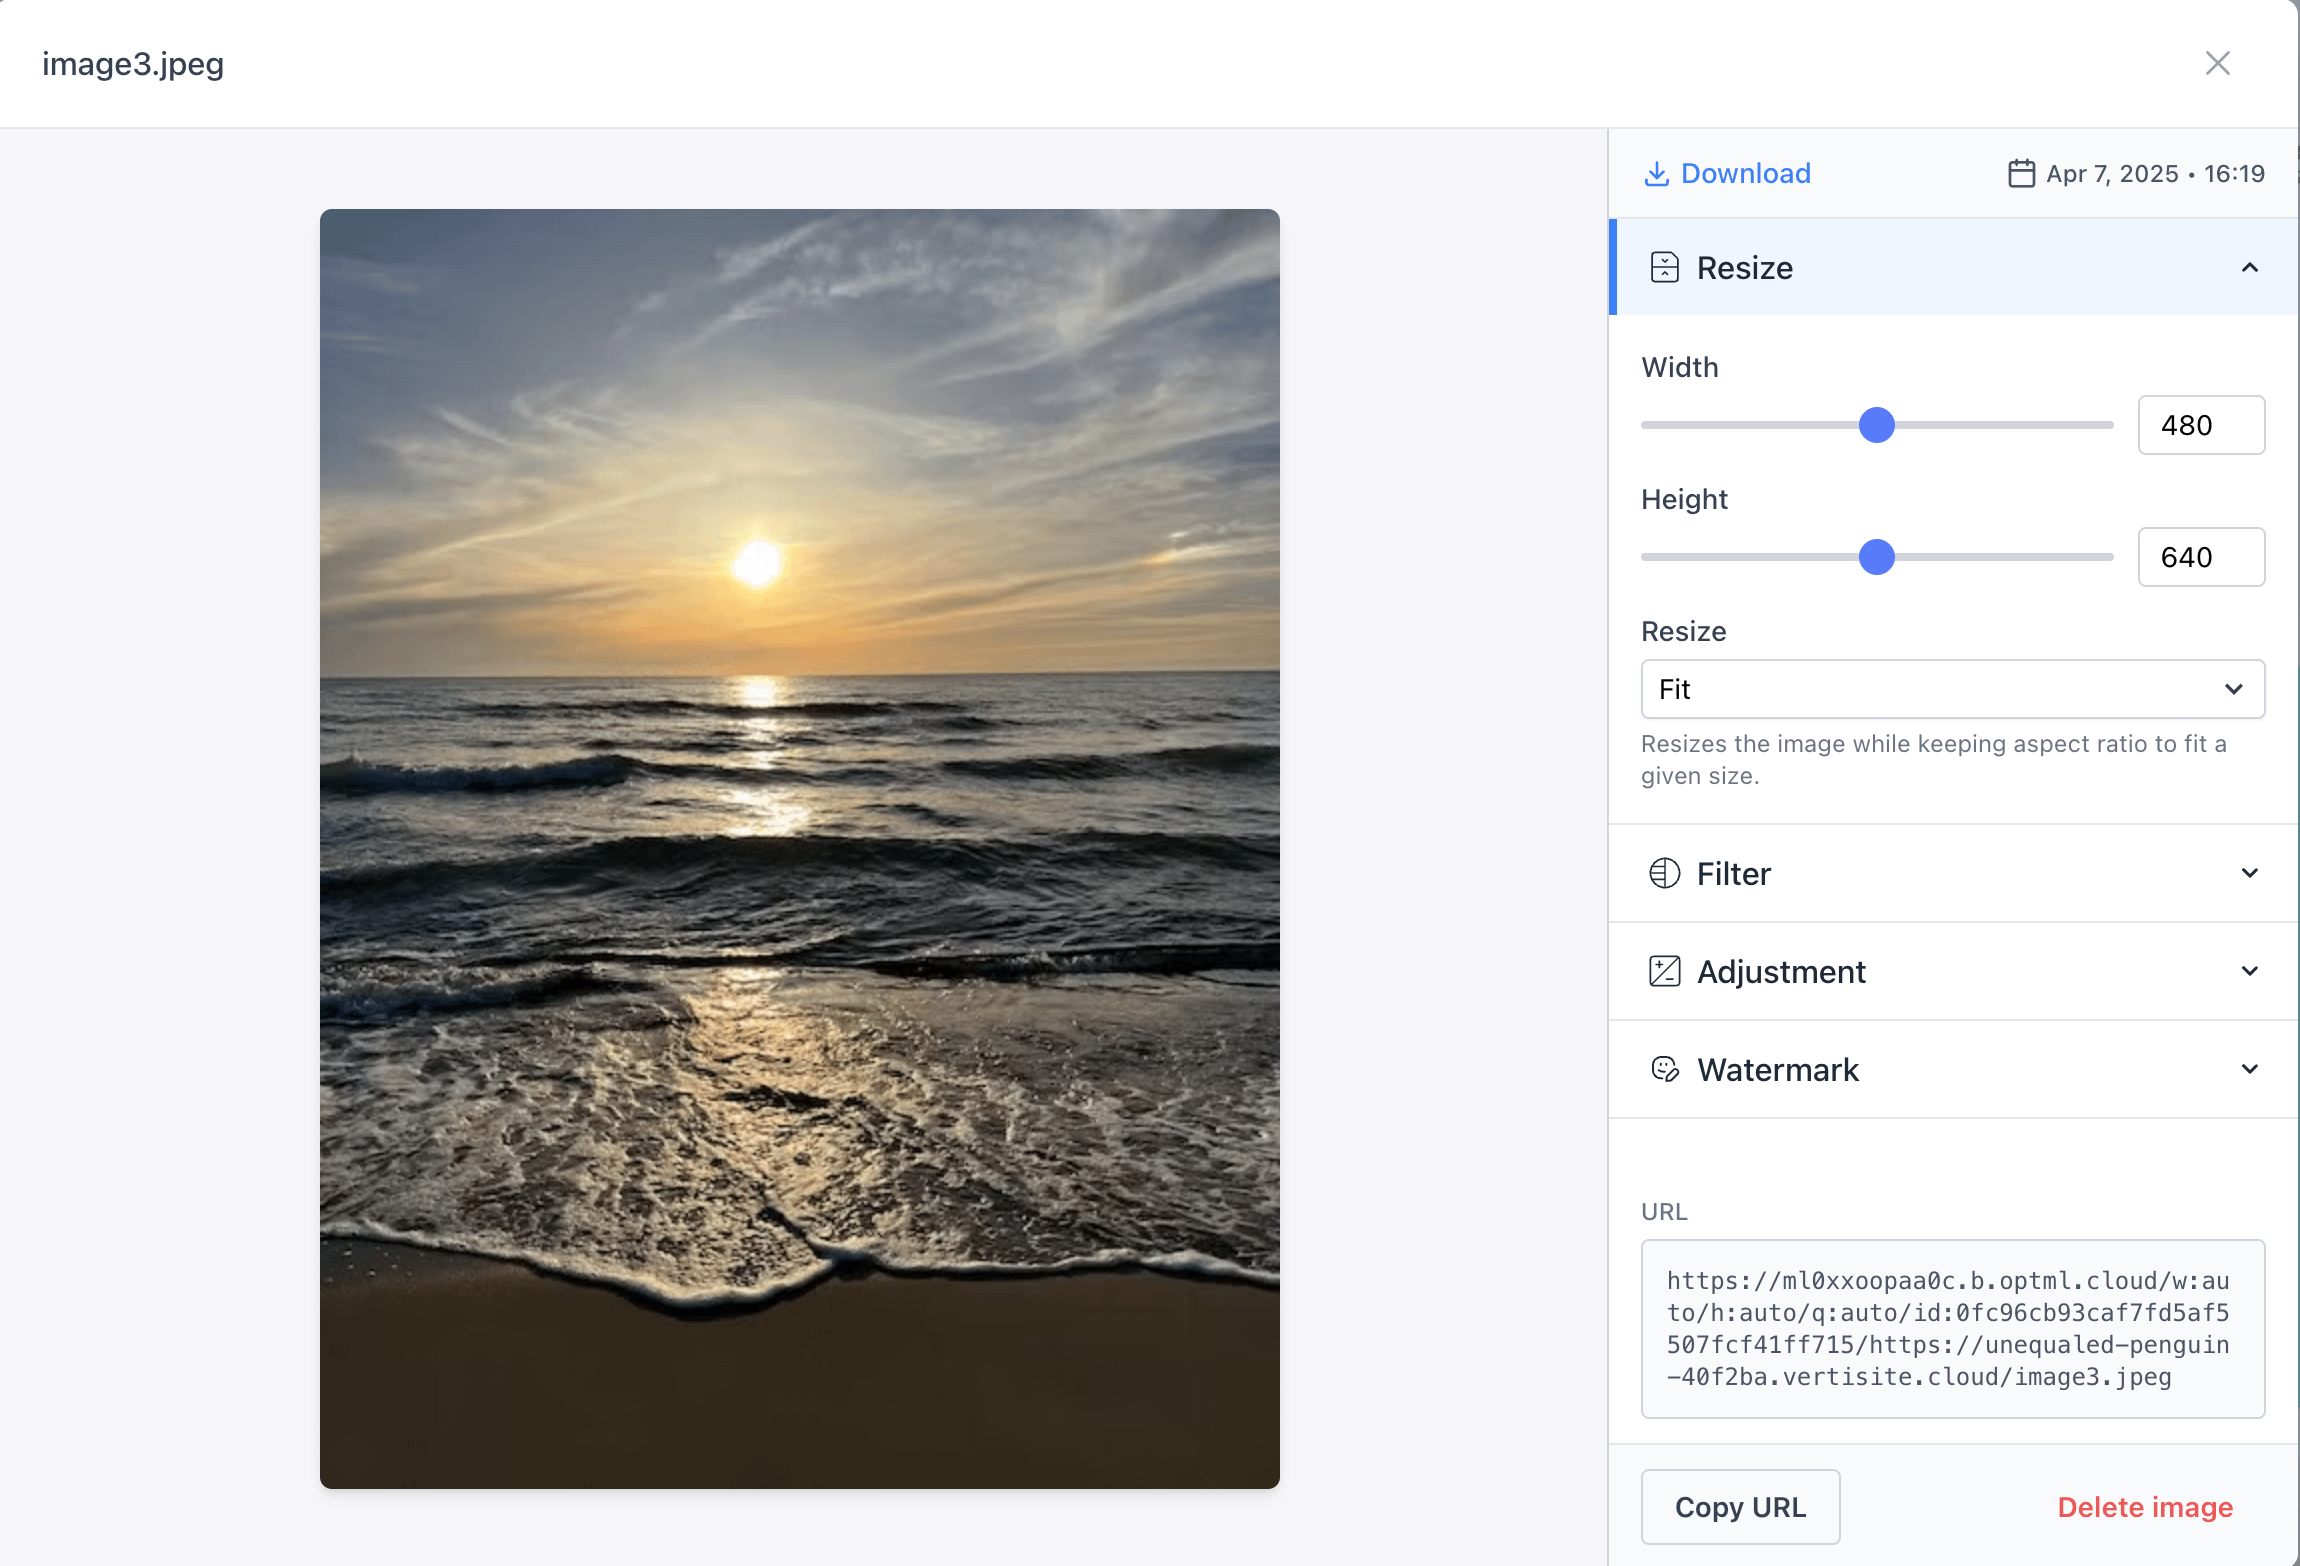Screen dimensions: 2300x1566
Task: Expand the Watermark section chevron
Action: [2249, 1069]
